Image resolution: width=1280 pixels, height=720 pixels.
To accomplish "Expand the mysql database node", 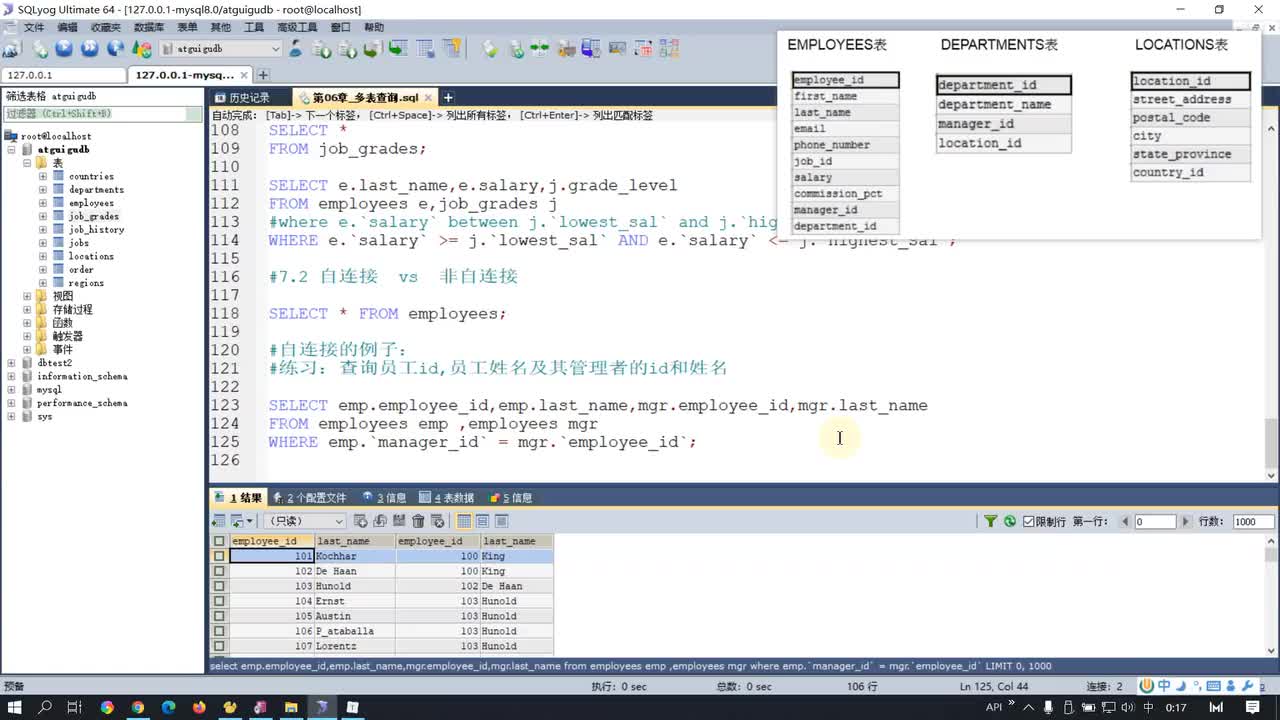I will [11, 390].
